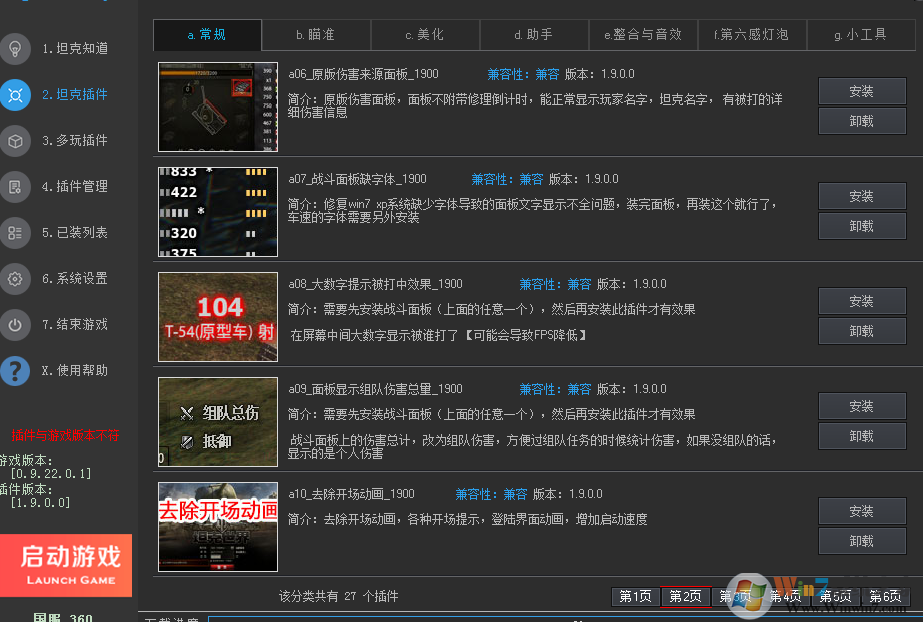Click the a10 去除开场动画 preview thumbnail
This screenshot has width=923, height=622.
(217, 527)
